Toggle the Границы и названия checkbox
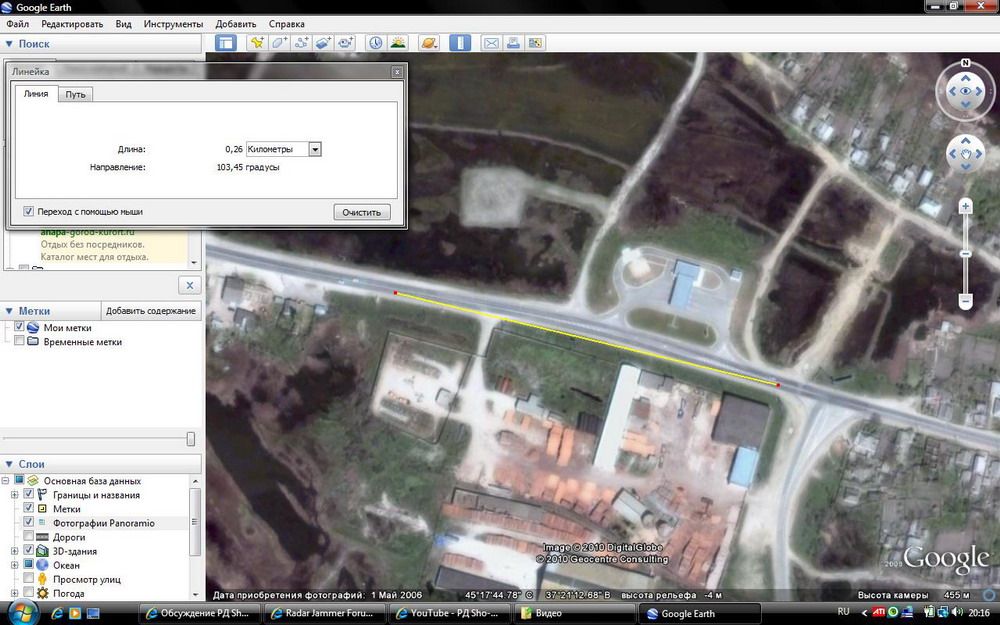The image size is (1000, 625). click(x=28, y=494)
